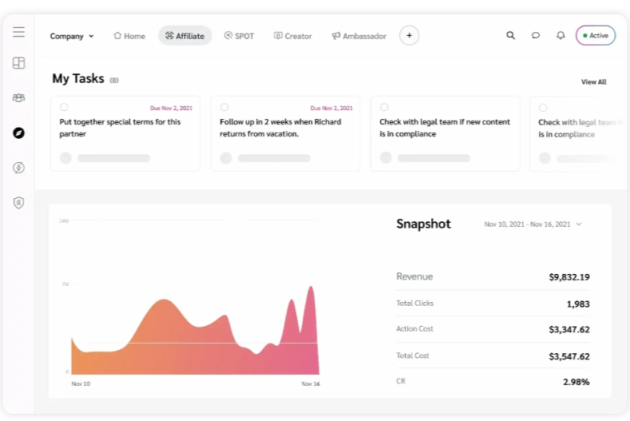
Task: Open the hamburger menu in sidebar
Action: [18, 32]
